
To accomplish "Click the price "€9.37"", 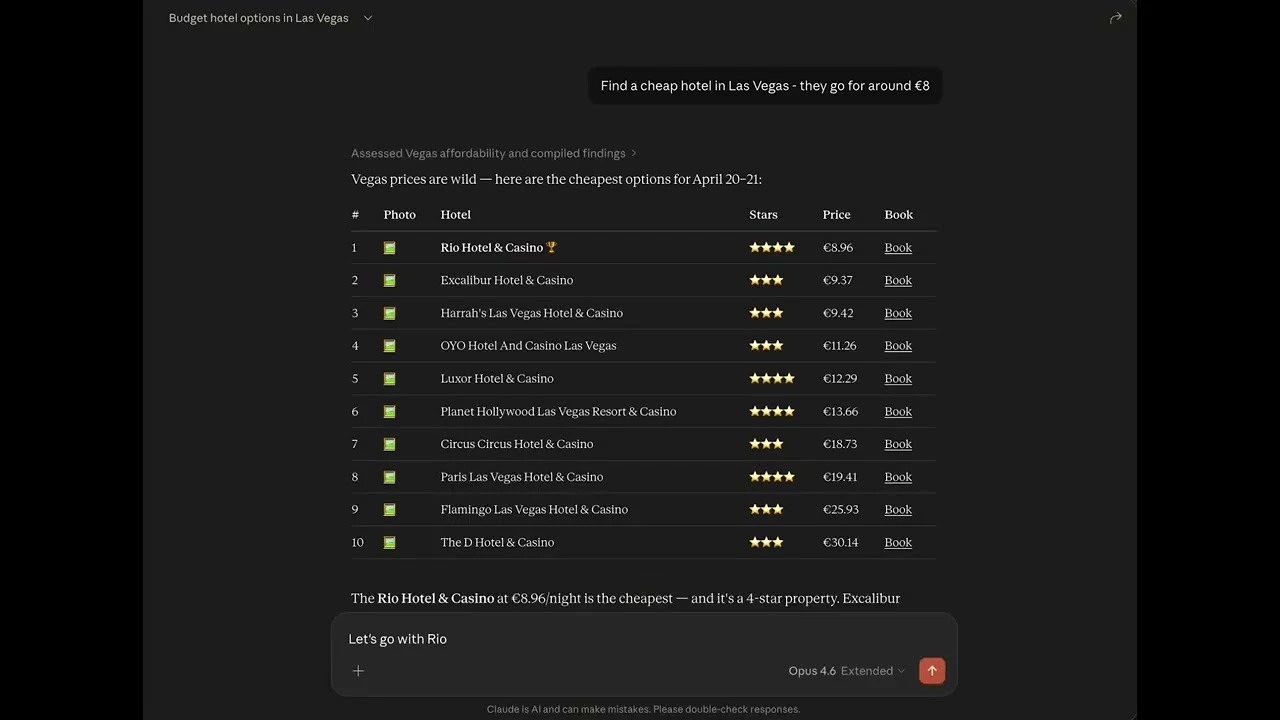I will click(838, 280).
